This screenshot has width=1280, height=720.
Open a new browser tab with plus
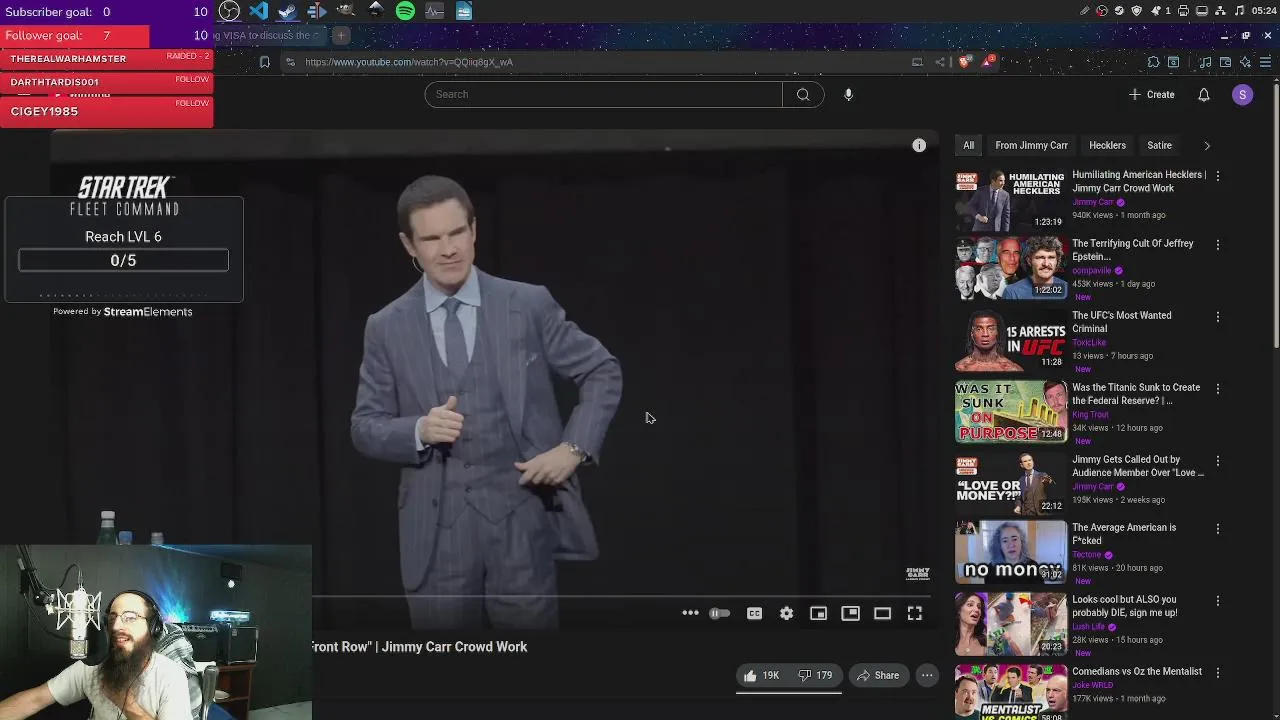coord(340,35)
